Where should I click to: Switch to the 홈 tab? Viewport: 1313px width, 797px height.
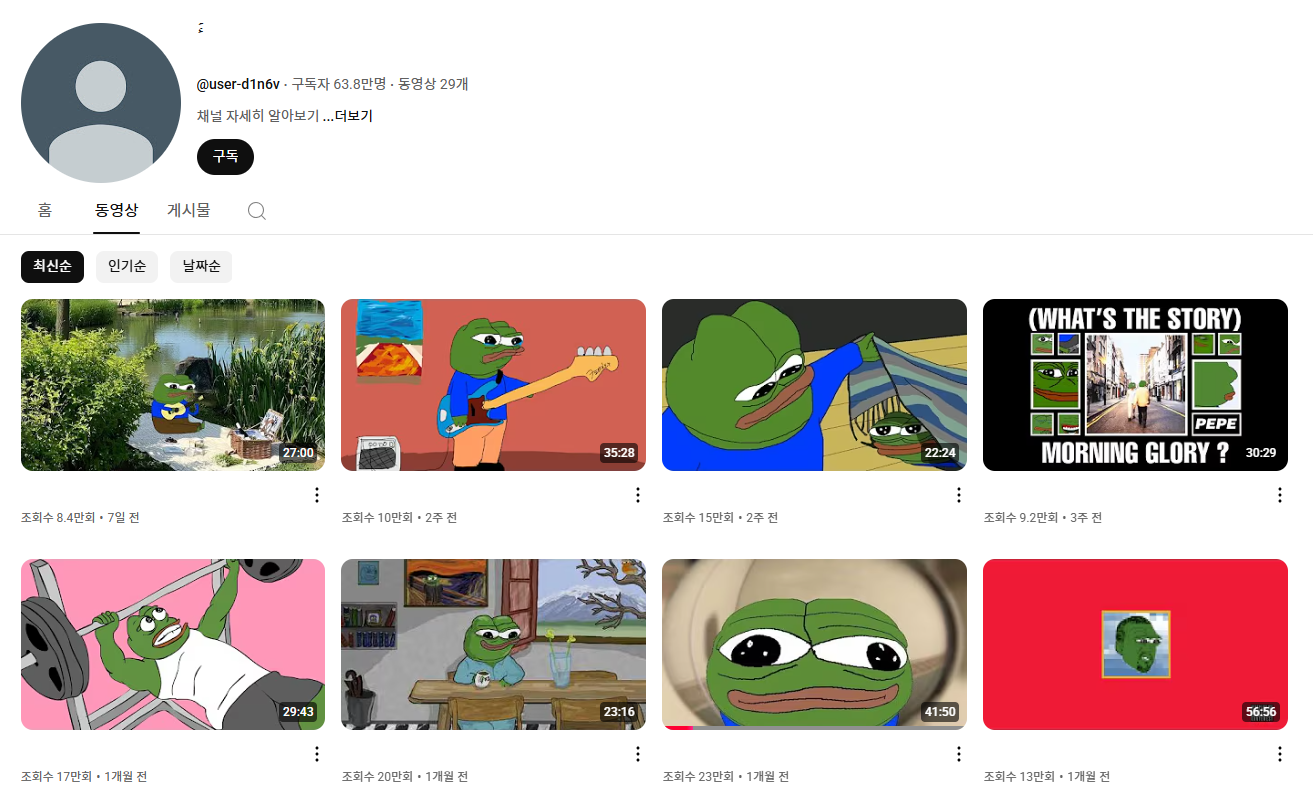point(45,210)
